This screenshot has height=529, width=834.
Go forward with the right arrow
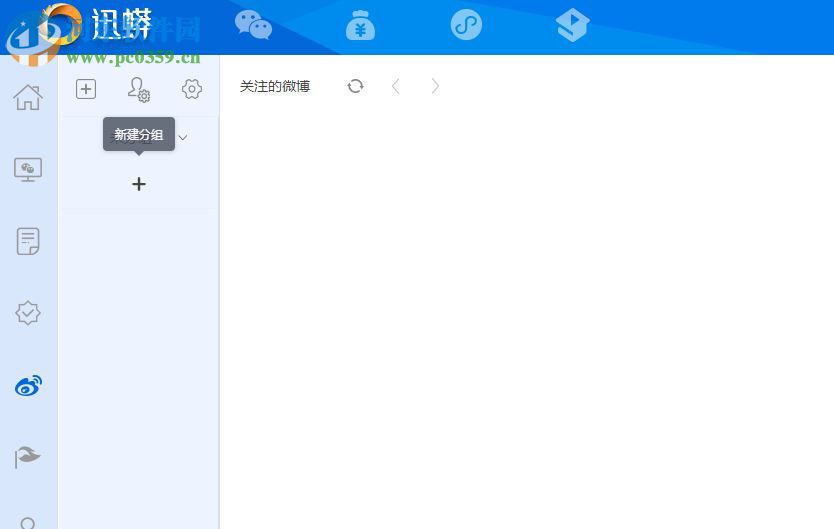tap(435, 86)
